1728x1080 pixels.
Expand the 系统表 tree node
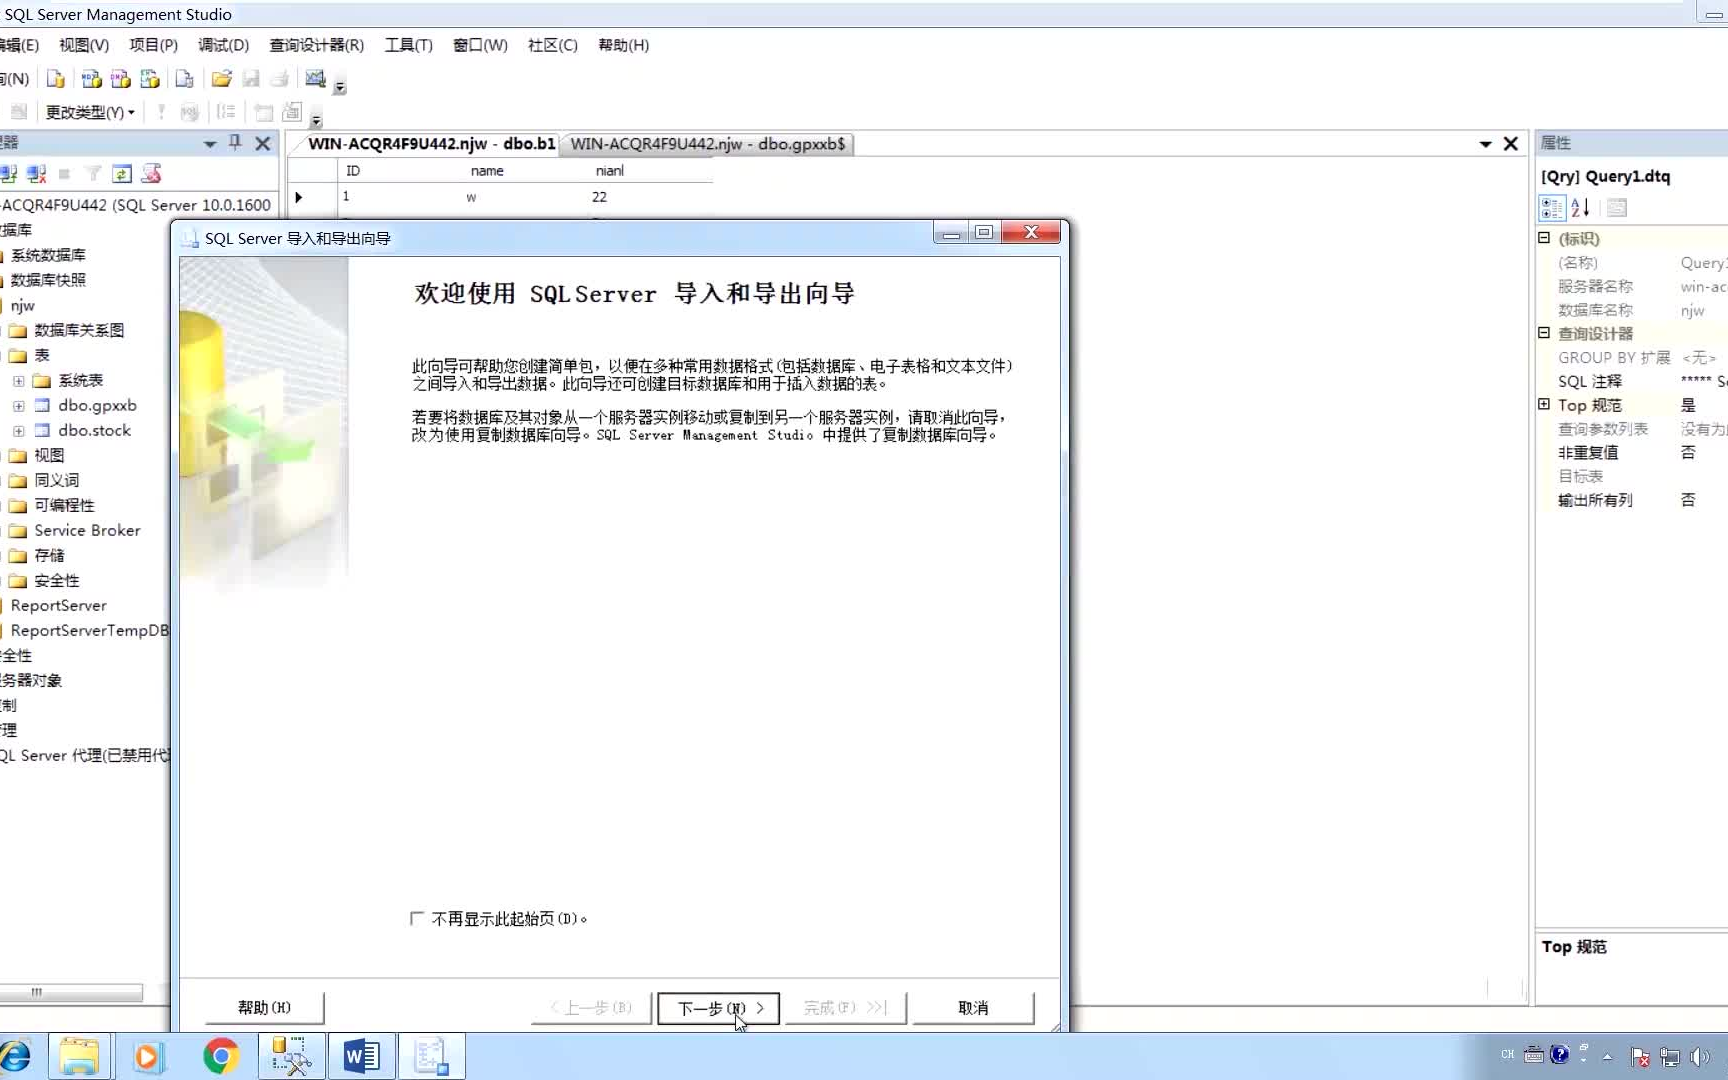tap(18, 381)
